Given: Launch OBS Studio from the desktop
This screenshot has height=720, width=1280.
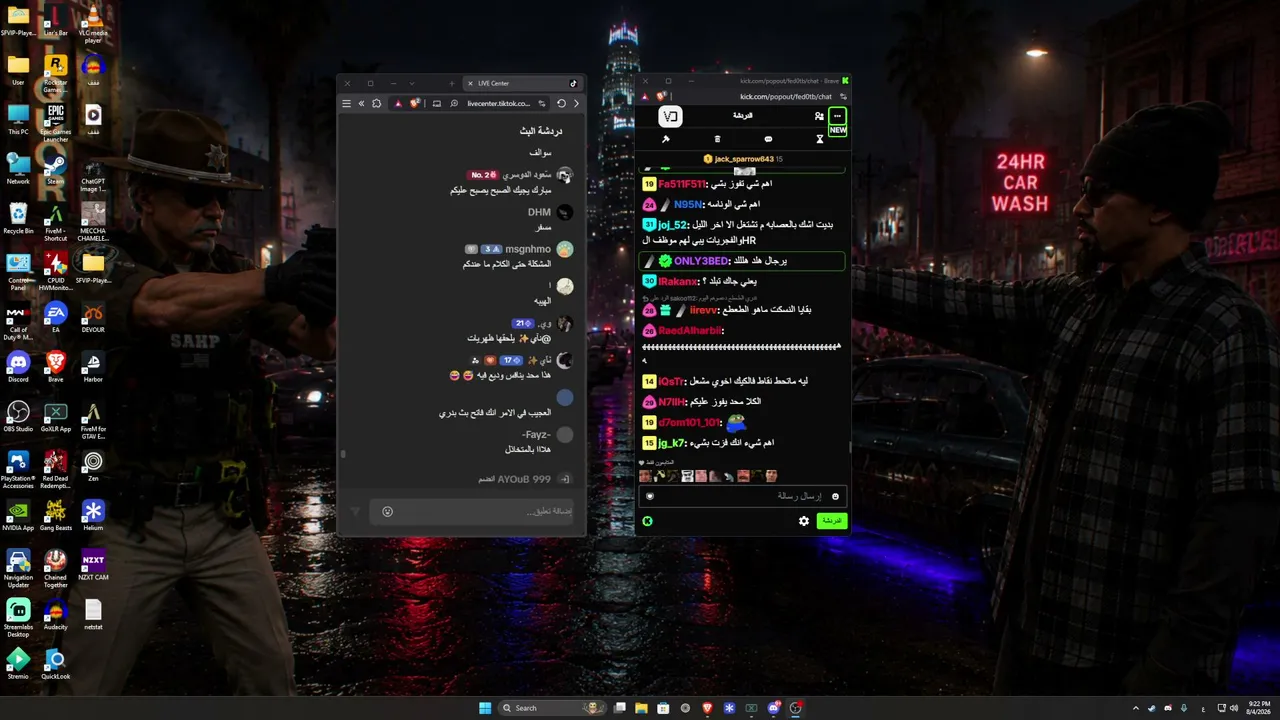Looking at the screenshot, I should (x=18, y=416).
